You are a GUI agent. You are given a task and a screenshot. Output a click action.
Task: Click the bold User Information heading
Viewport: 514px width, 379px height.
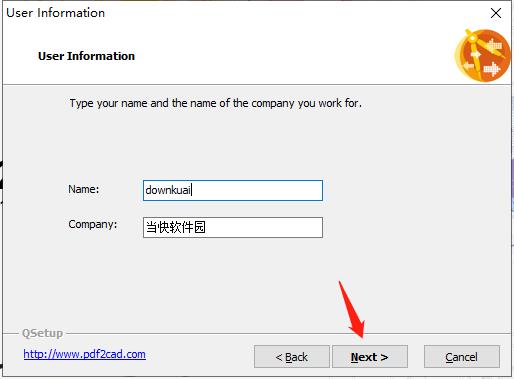click(x=86, y=56)
